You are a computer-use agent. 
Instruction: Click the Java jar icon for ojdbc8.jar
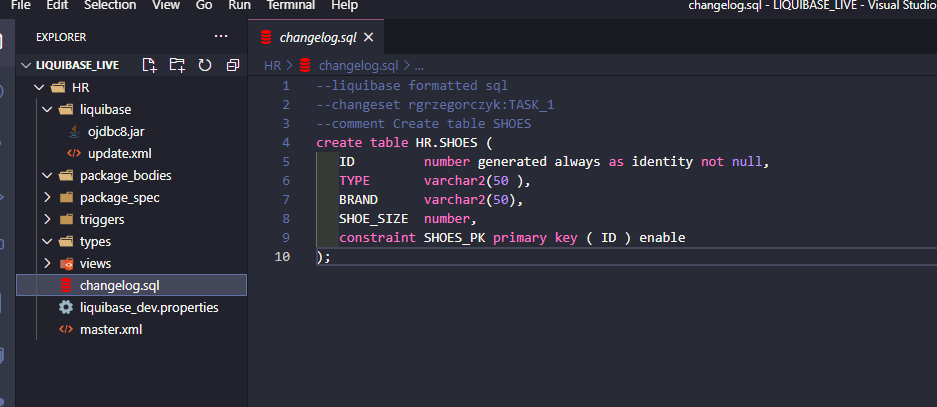tap(74, 131)
